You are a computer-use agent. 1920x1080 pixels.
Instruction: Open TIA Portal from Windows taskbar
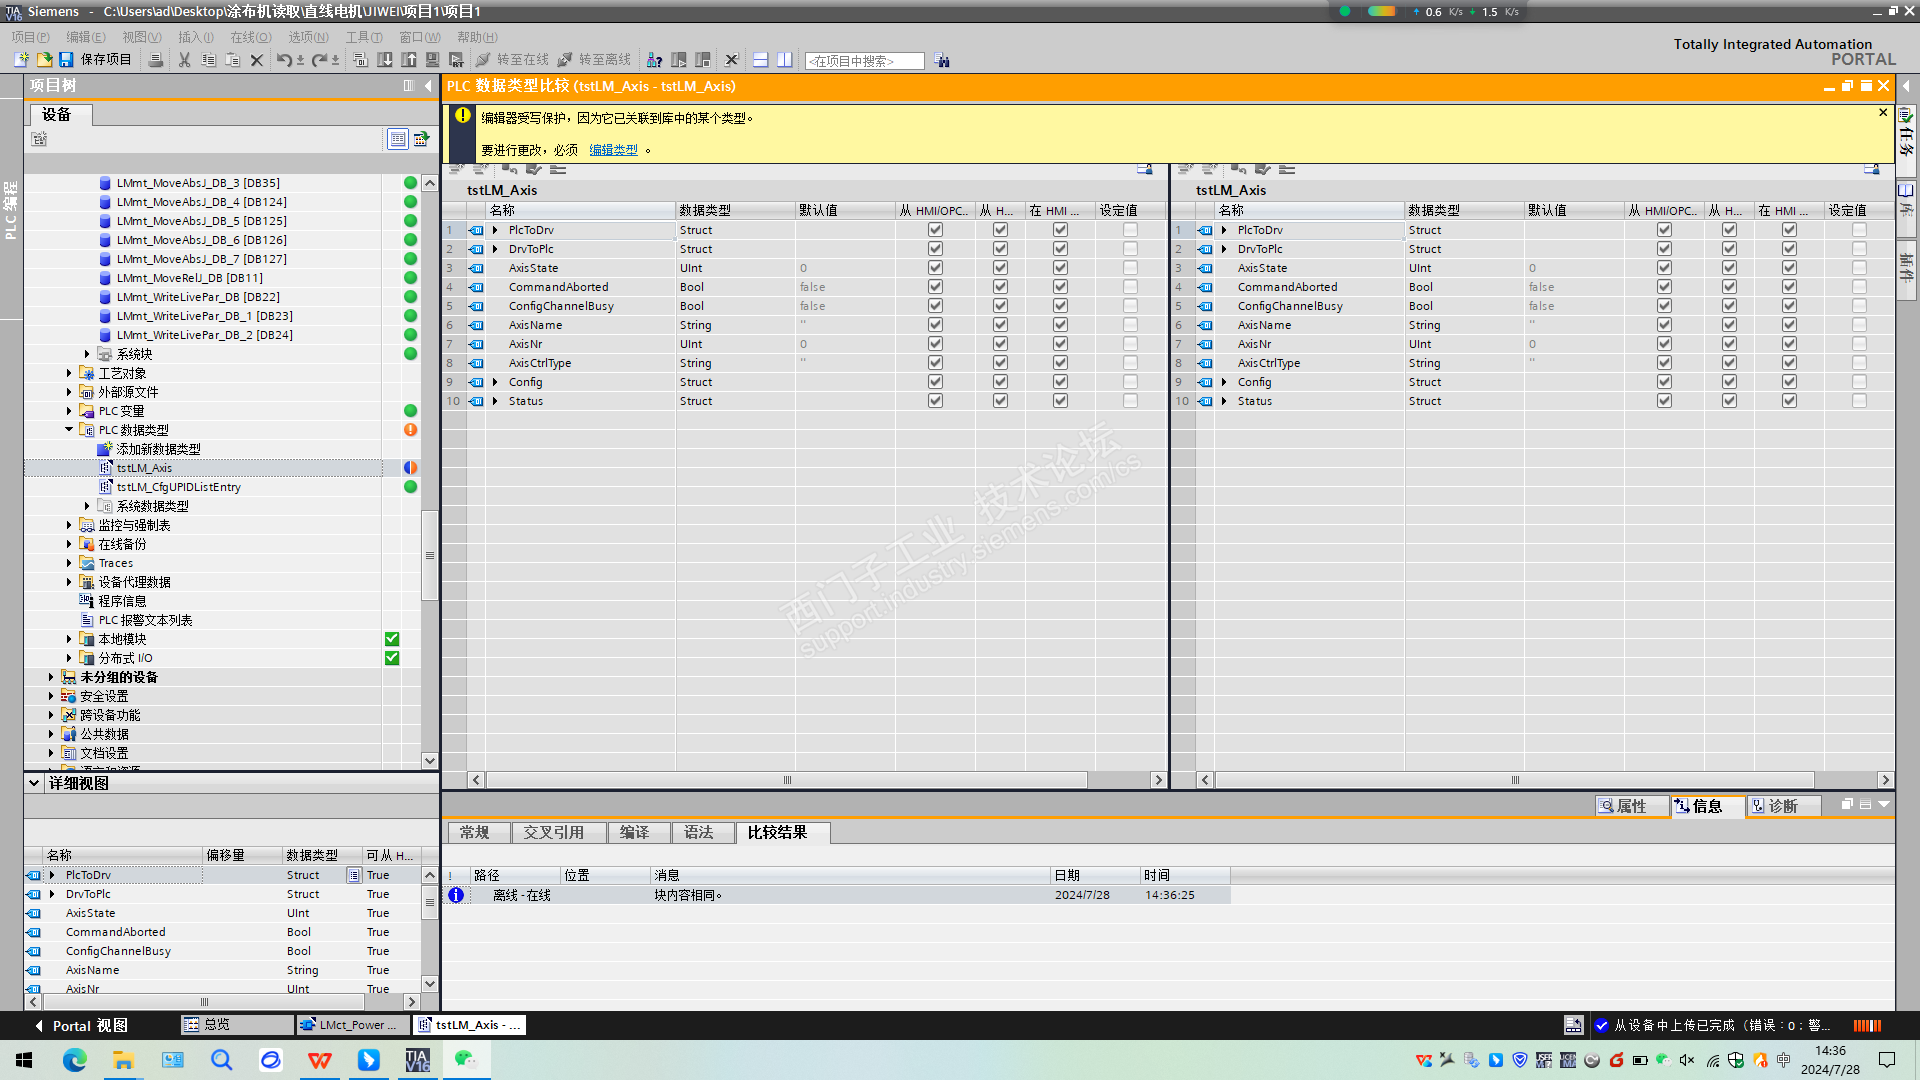tap(417, 1060)
